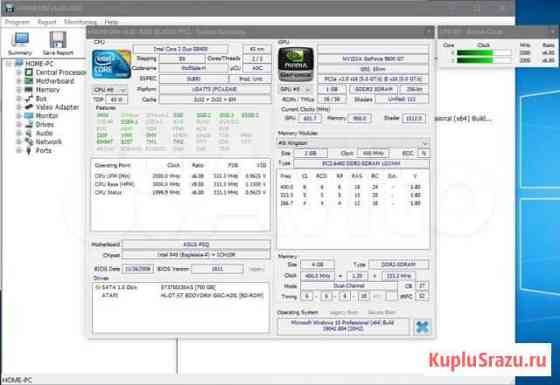Viewport: 560px width, 385px height.
Task: Select the Monitor tree item label
Action: (47, 116)
